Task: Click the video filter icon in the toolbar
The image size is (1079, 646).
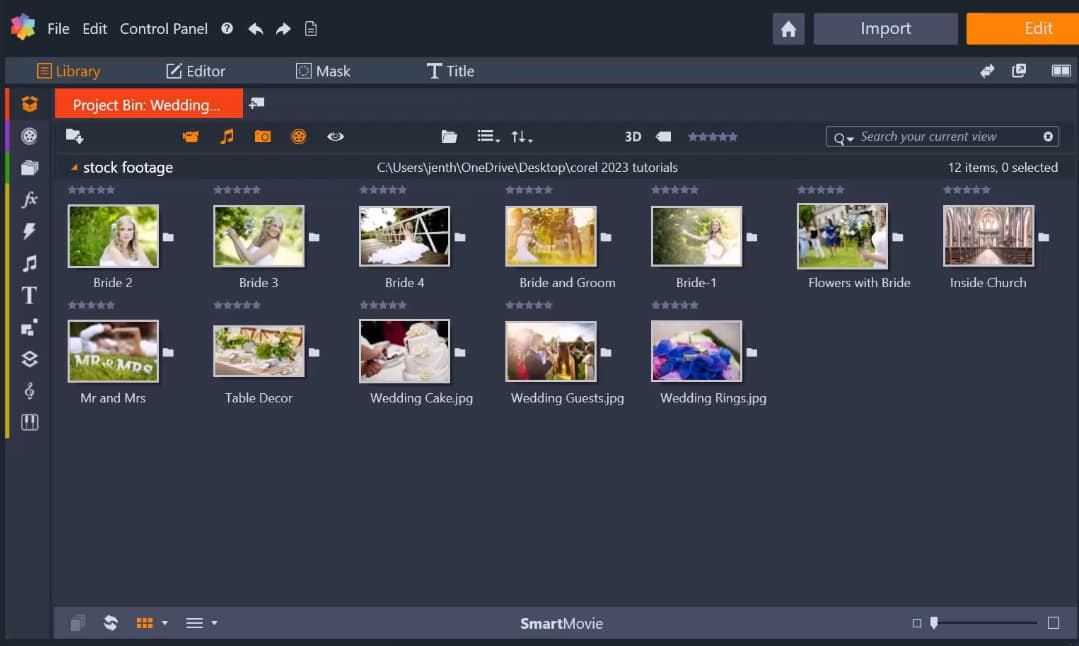Action: coord(189,136)
